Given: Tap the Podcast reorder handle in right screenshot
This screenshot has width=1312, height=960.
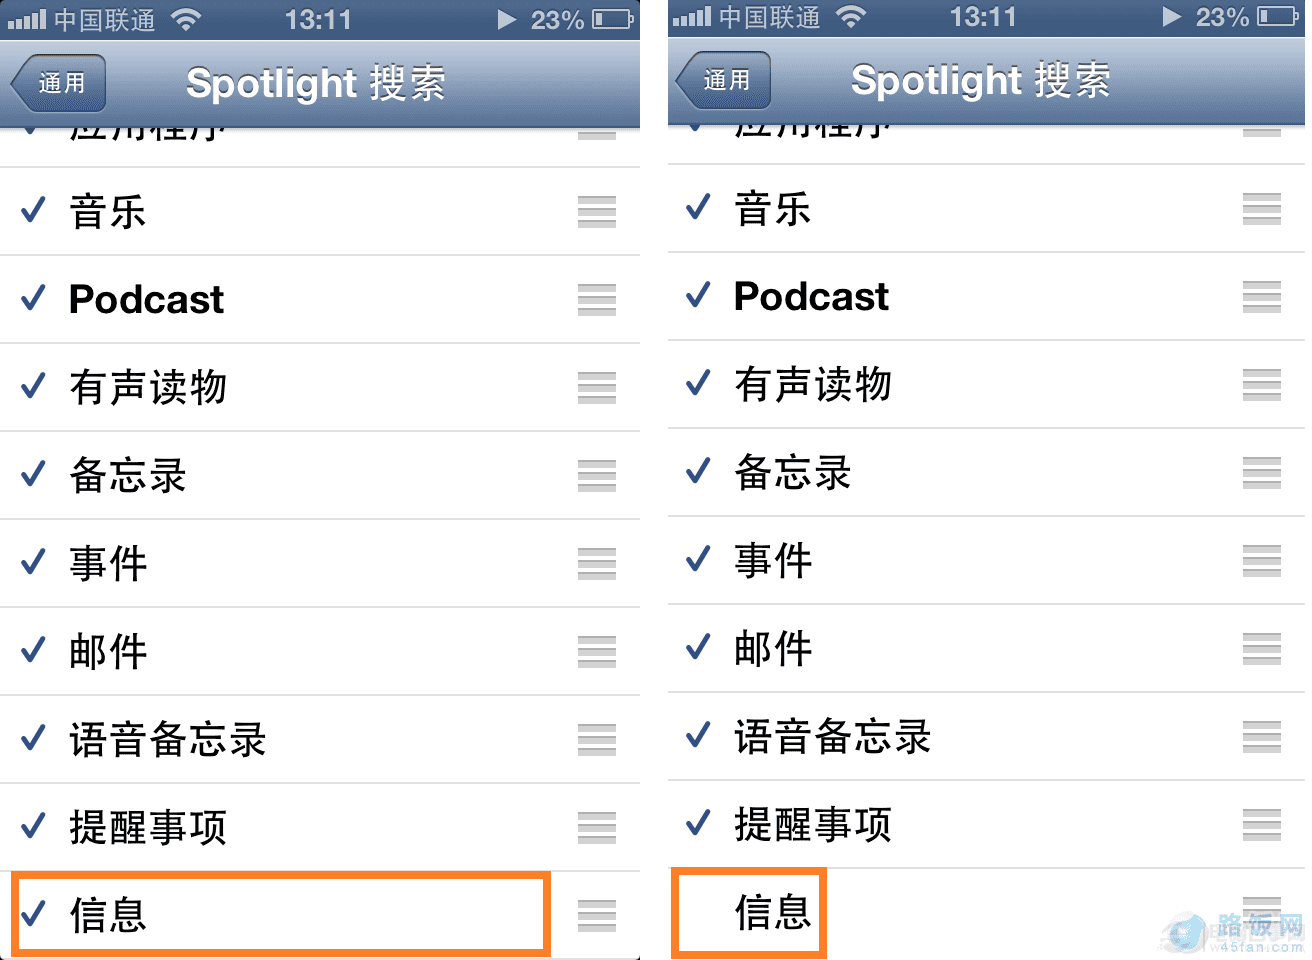Looking at the screenshot, I should pos(1261,297).
